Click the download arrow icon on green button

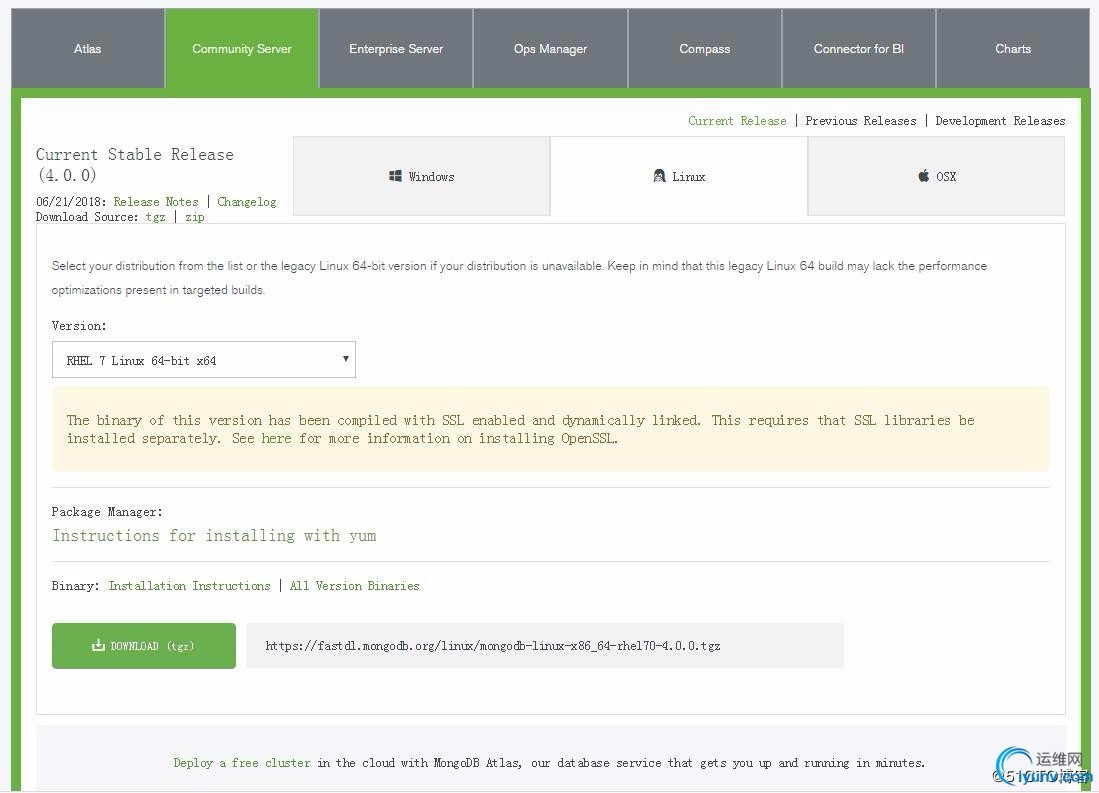coord(98,645)
